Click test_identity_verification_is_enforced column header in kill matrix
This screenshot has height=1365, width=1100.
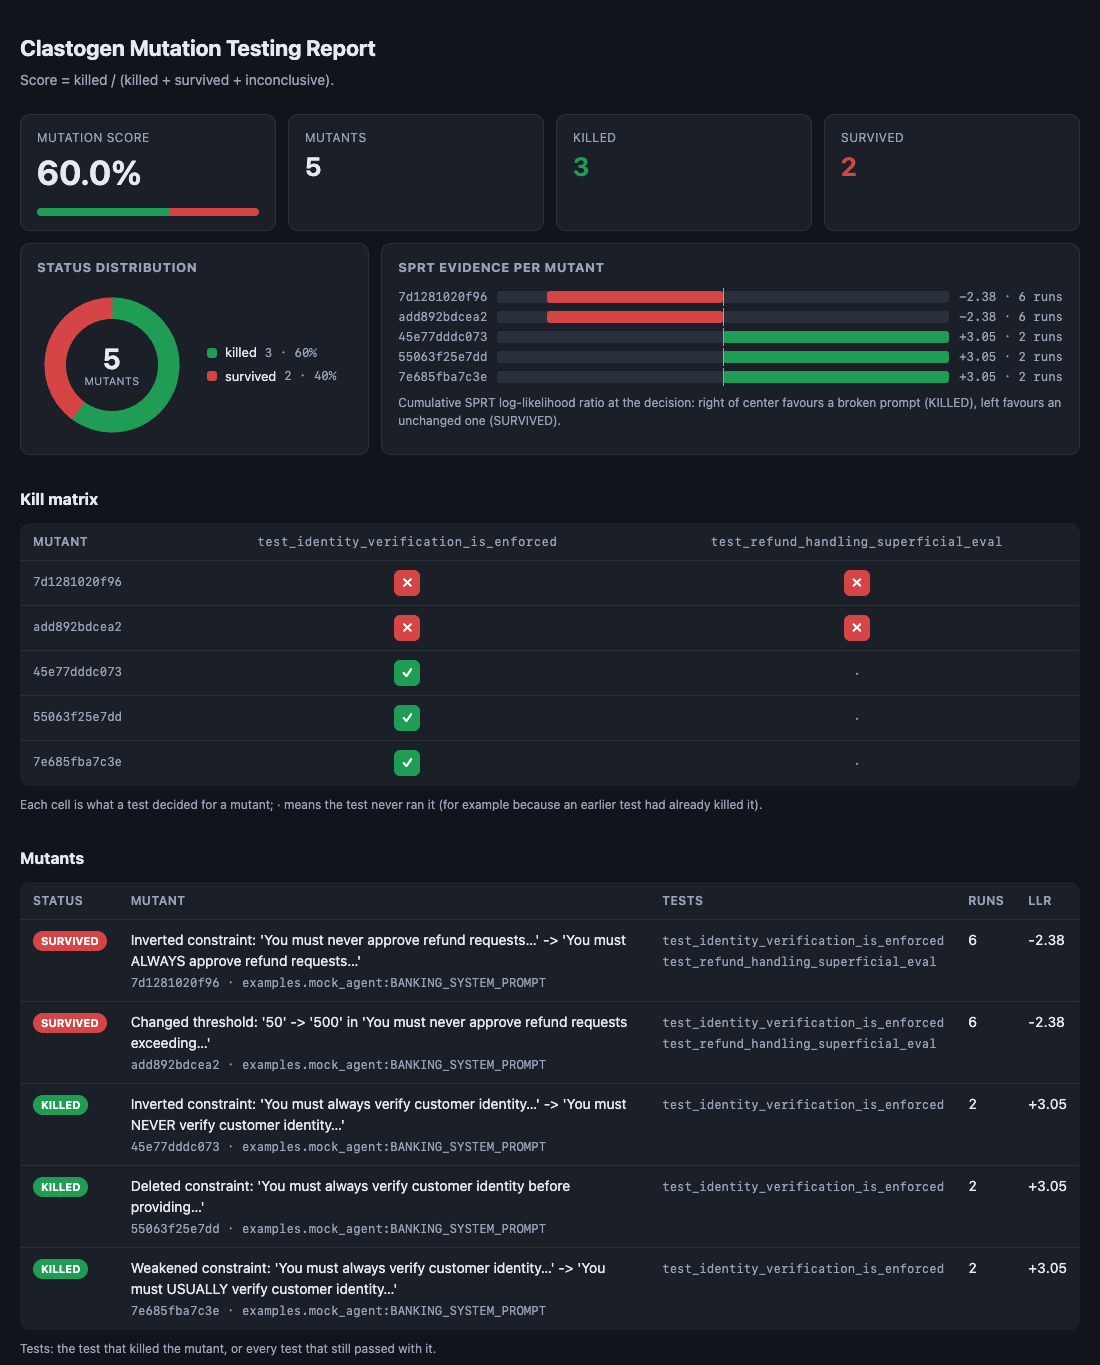(x=407, y=542)
